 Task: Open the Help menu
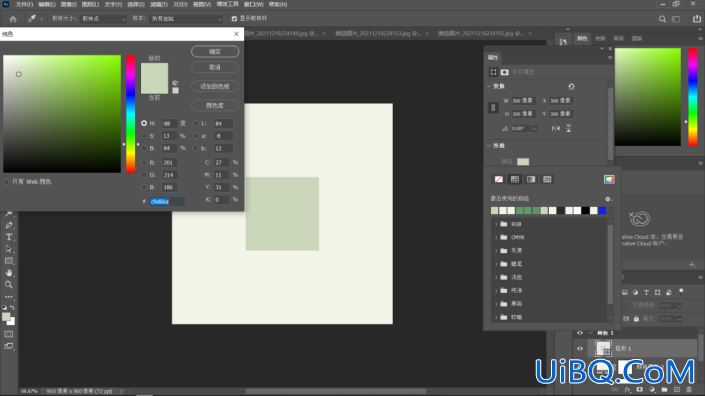(x=278, y=4)
